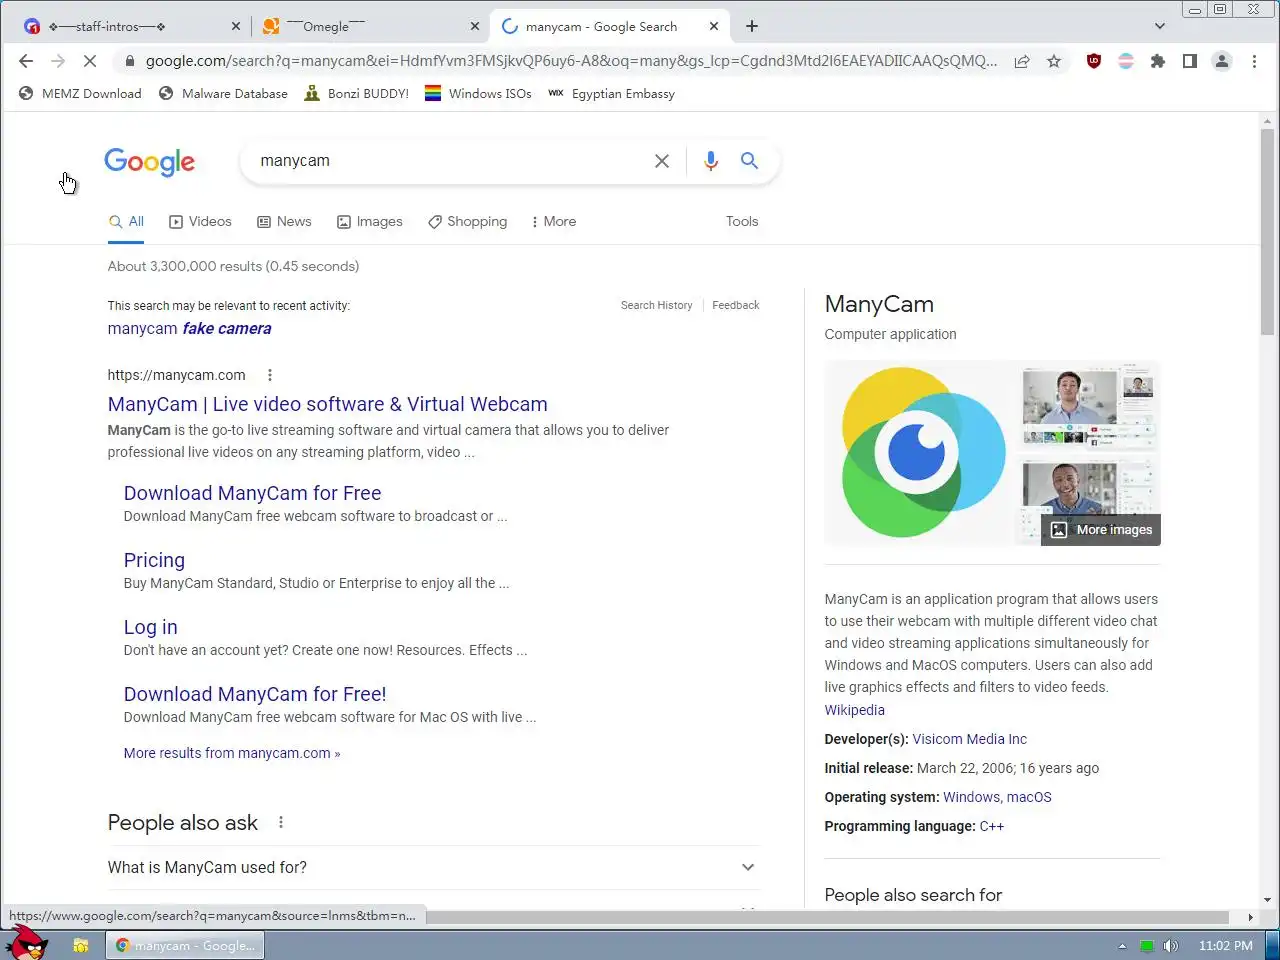Open Download ManyCam for Free! Mac link
This screenshot has height=960, width=1280.
click(255, 694)
